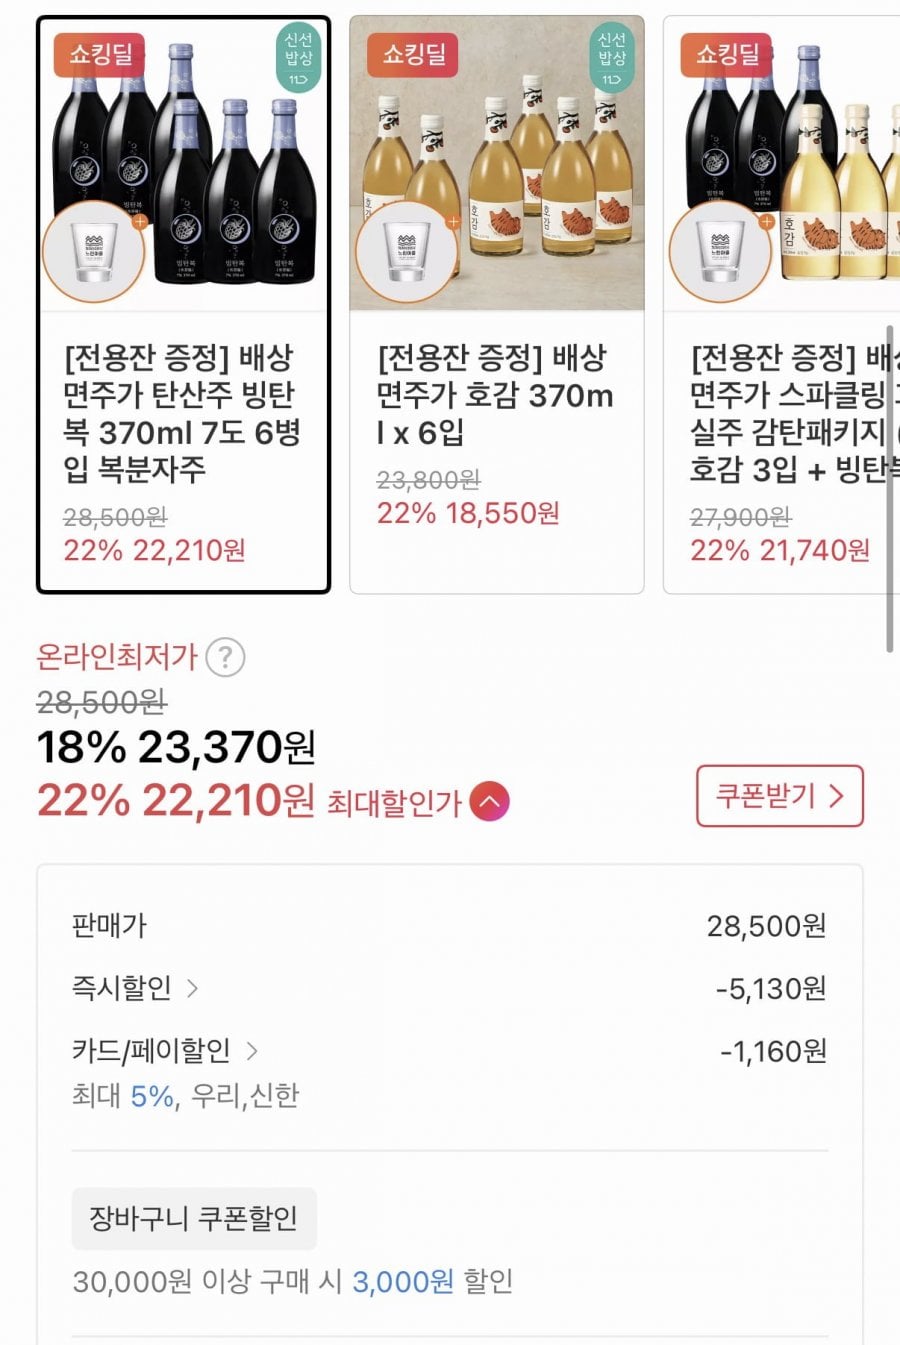Tap the 신선밥상 badge on 빙탄복 product

(298, 58)
